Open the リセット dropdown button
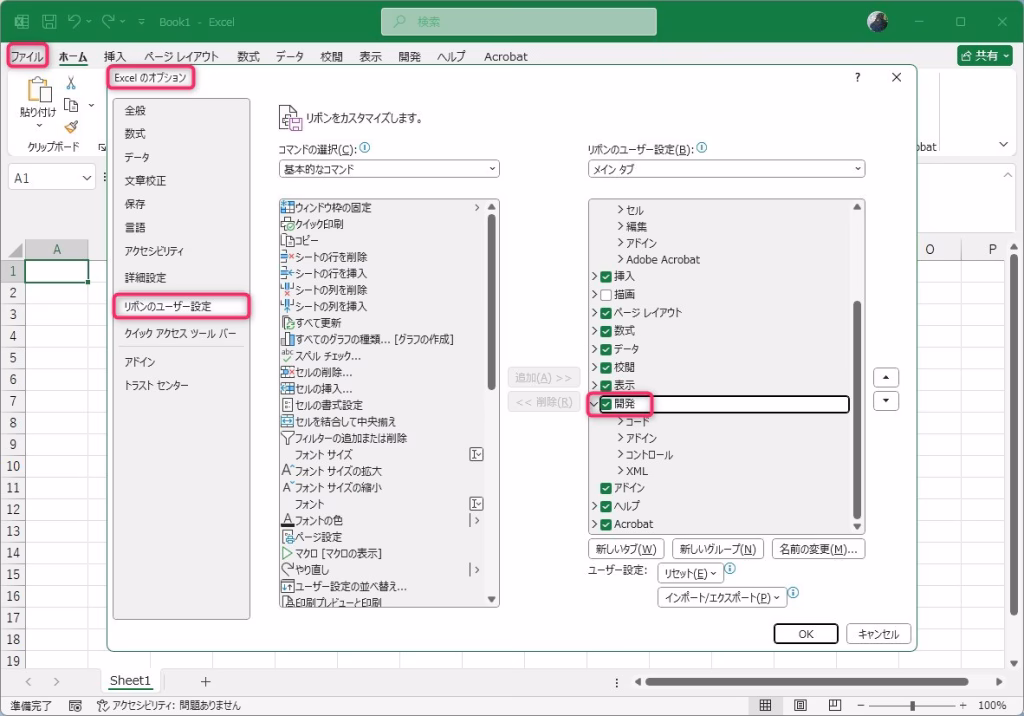The image size is (1024, 716). tap(690, 574)
